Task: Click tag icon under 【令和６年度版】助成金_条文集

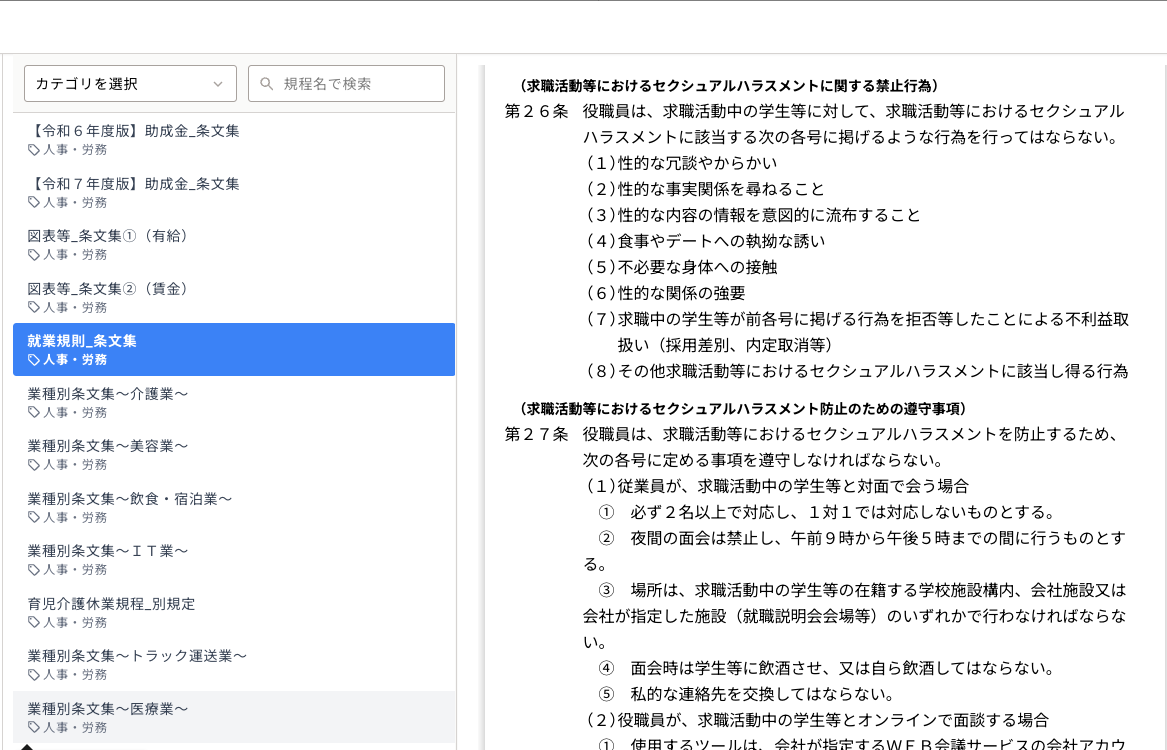Action: (x=34, y=150)
